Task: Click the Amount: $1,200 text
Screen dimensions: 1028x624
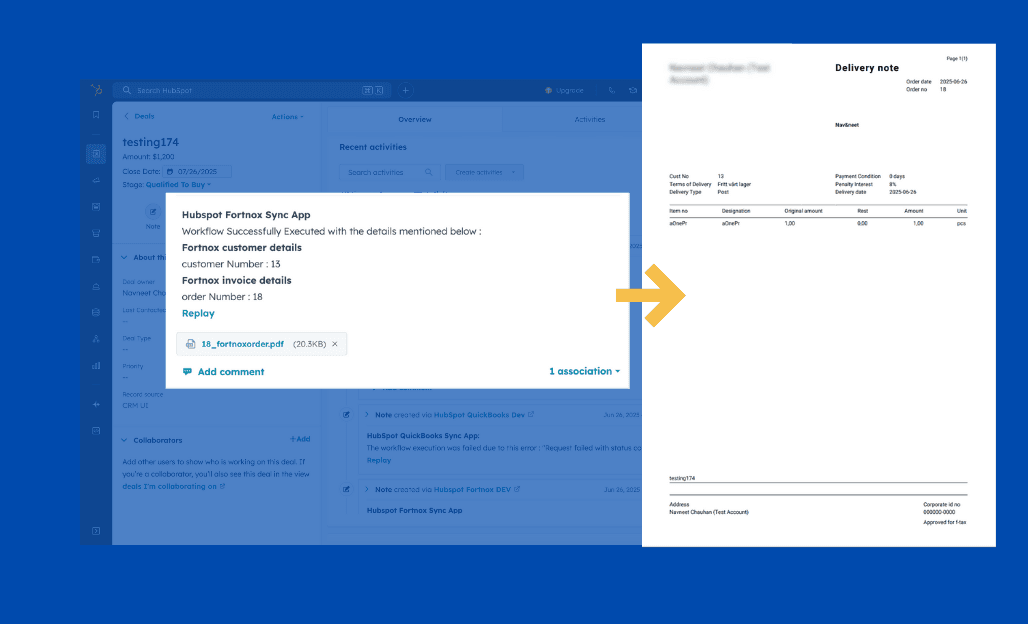Action: coord(148,157)
